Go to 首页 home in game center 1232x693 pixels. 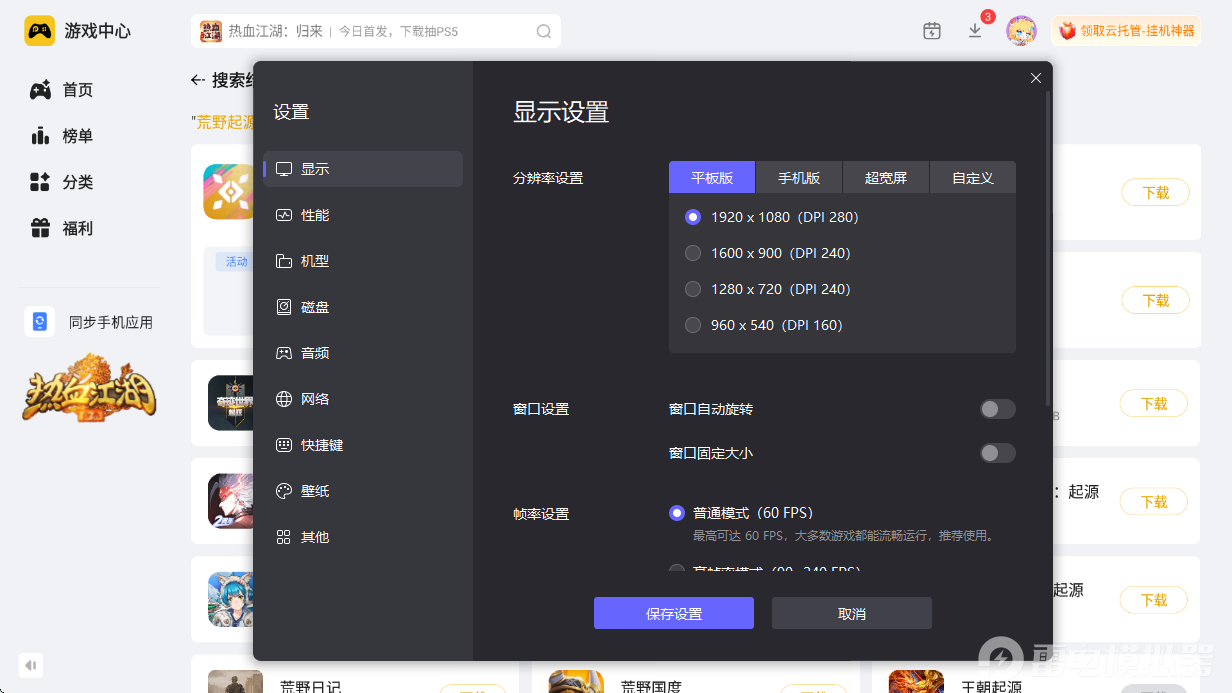[62, 90]
